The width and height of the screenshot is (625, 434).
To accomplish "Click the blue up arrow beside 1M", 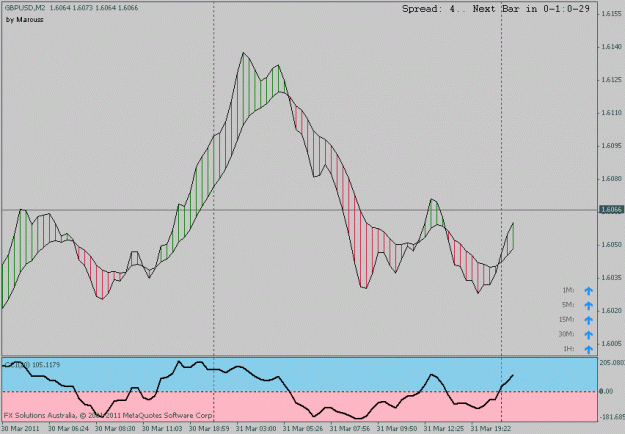I will [x=588, y=291].
